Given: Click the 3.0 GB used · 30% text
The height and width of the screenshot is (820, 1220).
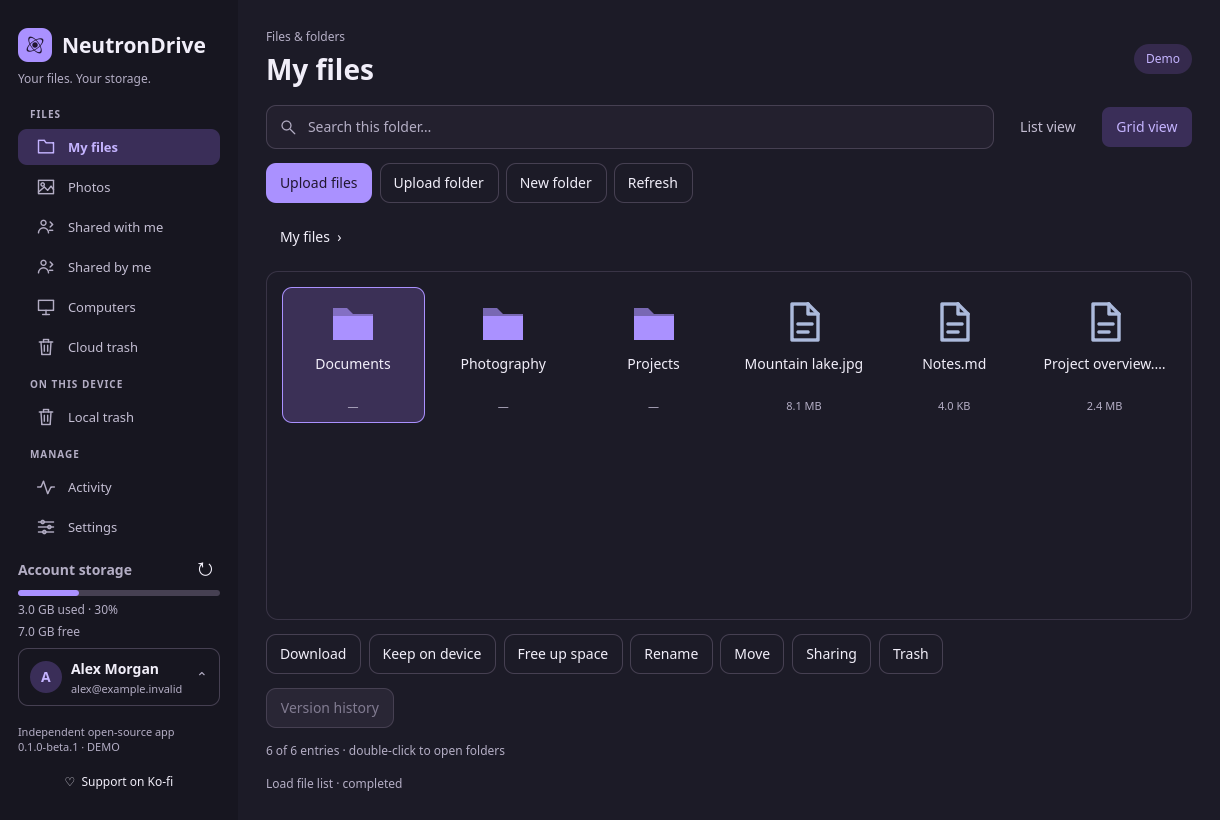Looking at the screenshot, I should tap(68, 610).
